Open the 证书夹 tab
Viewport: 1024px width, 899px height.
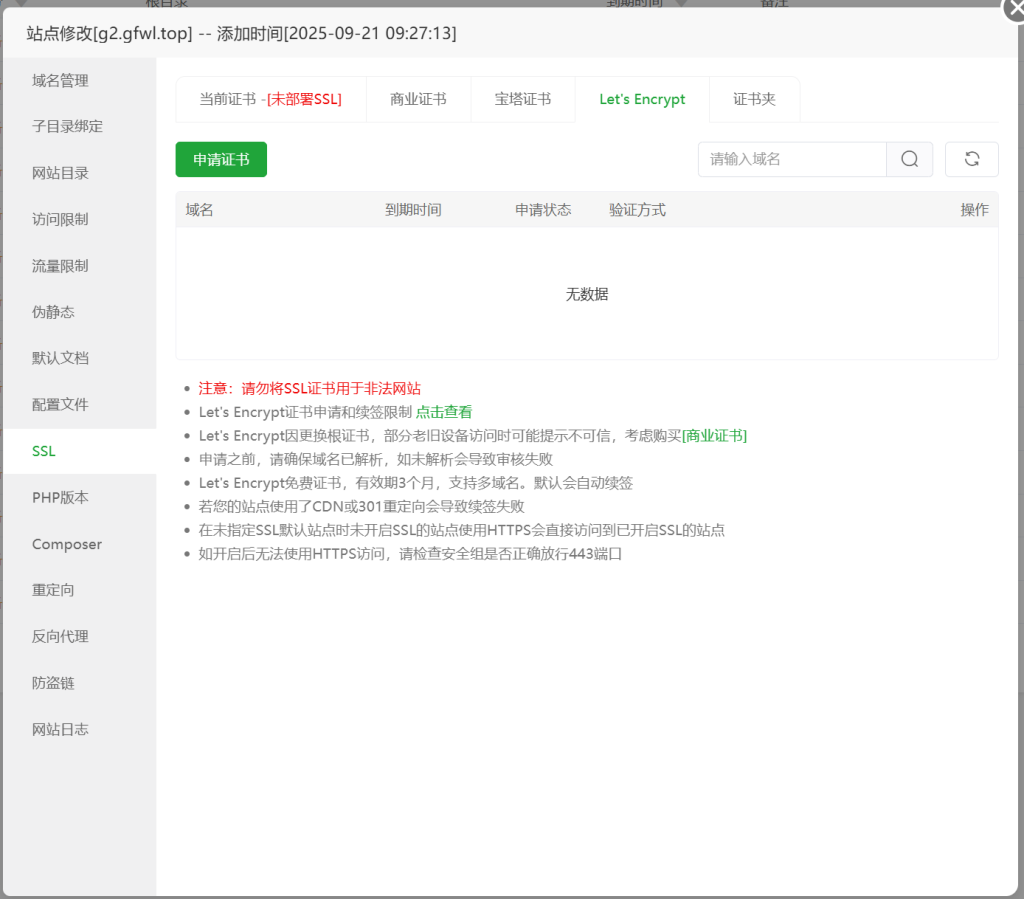coord(754,99)
